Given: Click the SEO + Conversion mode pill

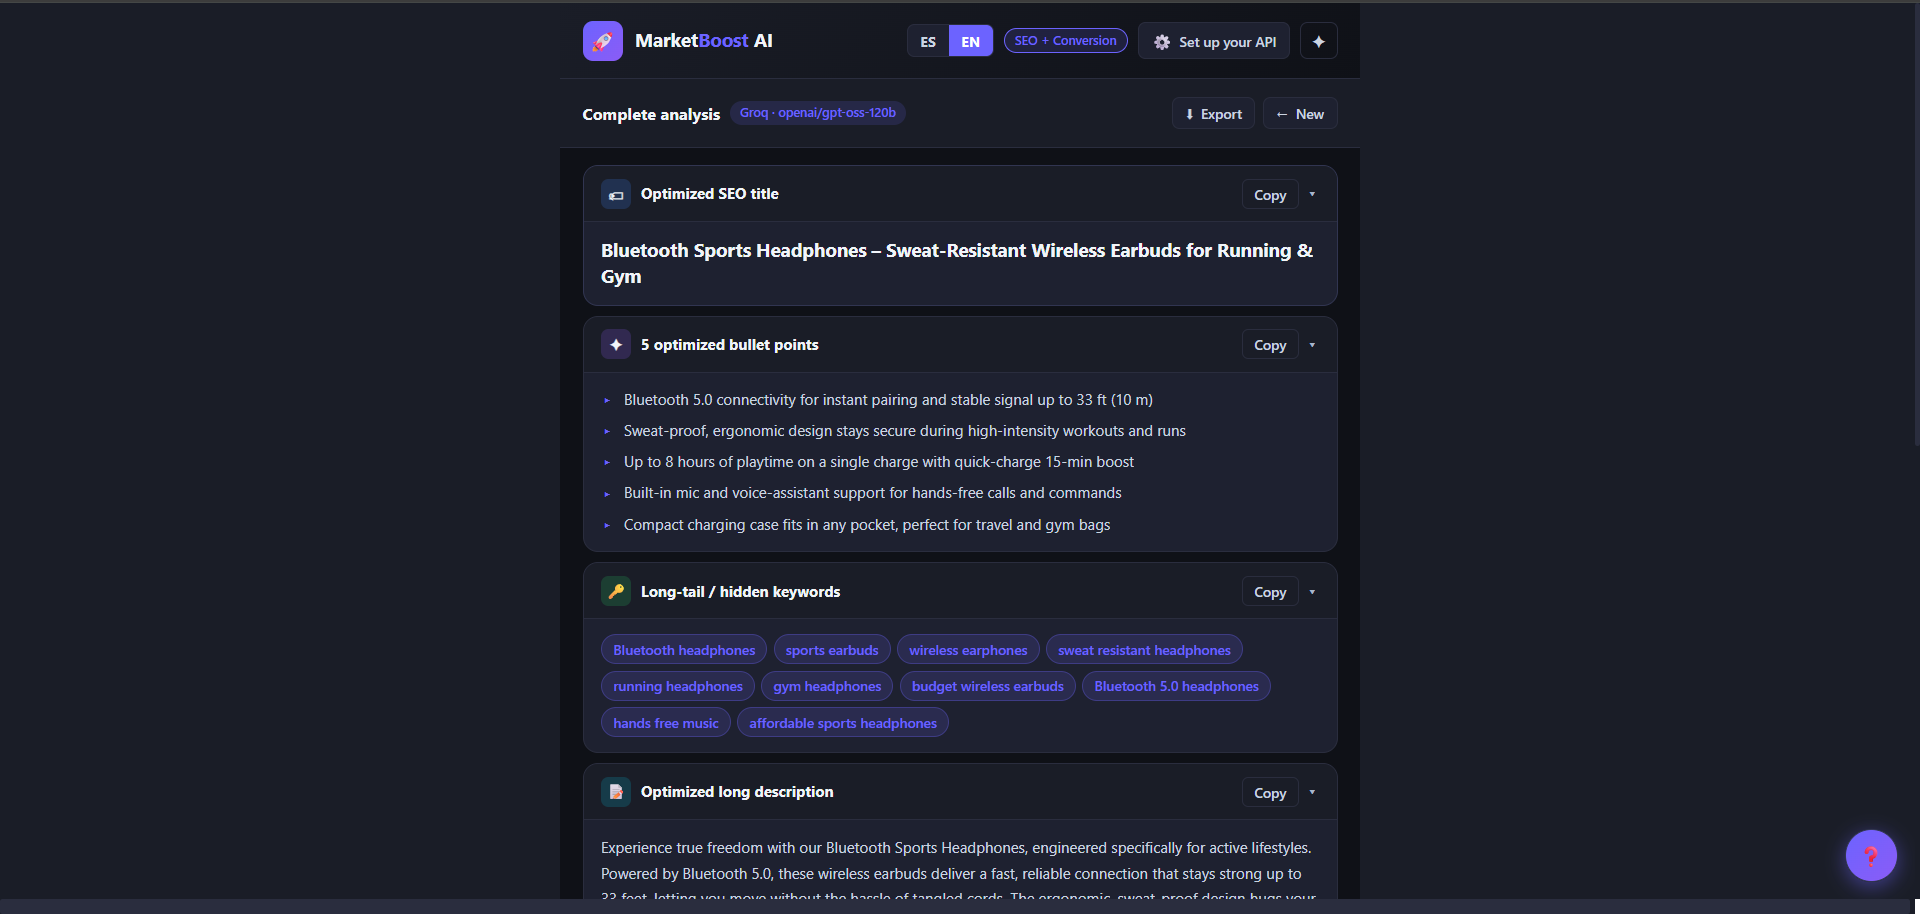Looking at the screenshot, I should click(1065, 40).
